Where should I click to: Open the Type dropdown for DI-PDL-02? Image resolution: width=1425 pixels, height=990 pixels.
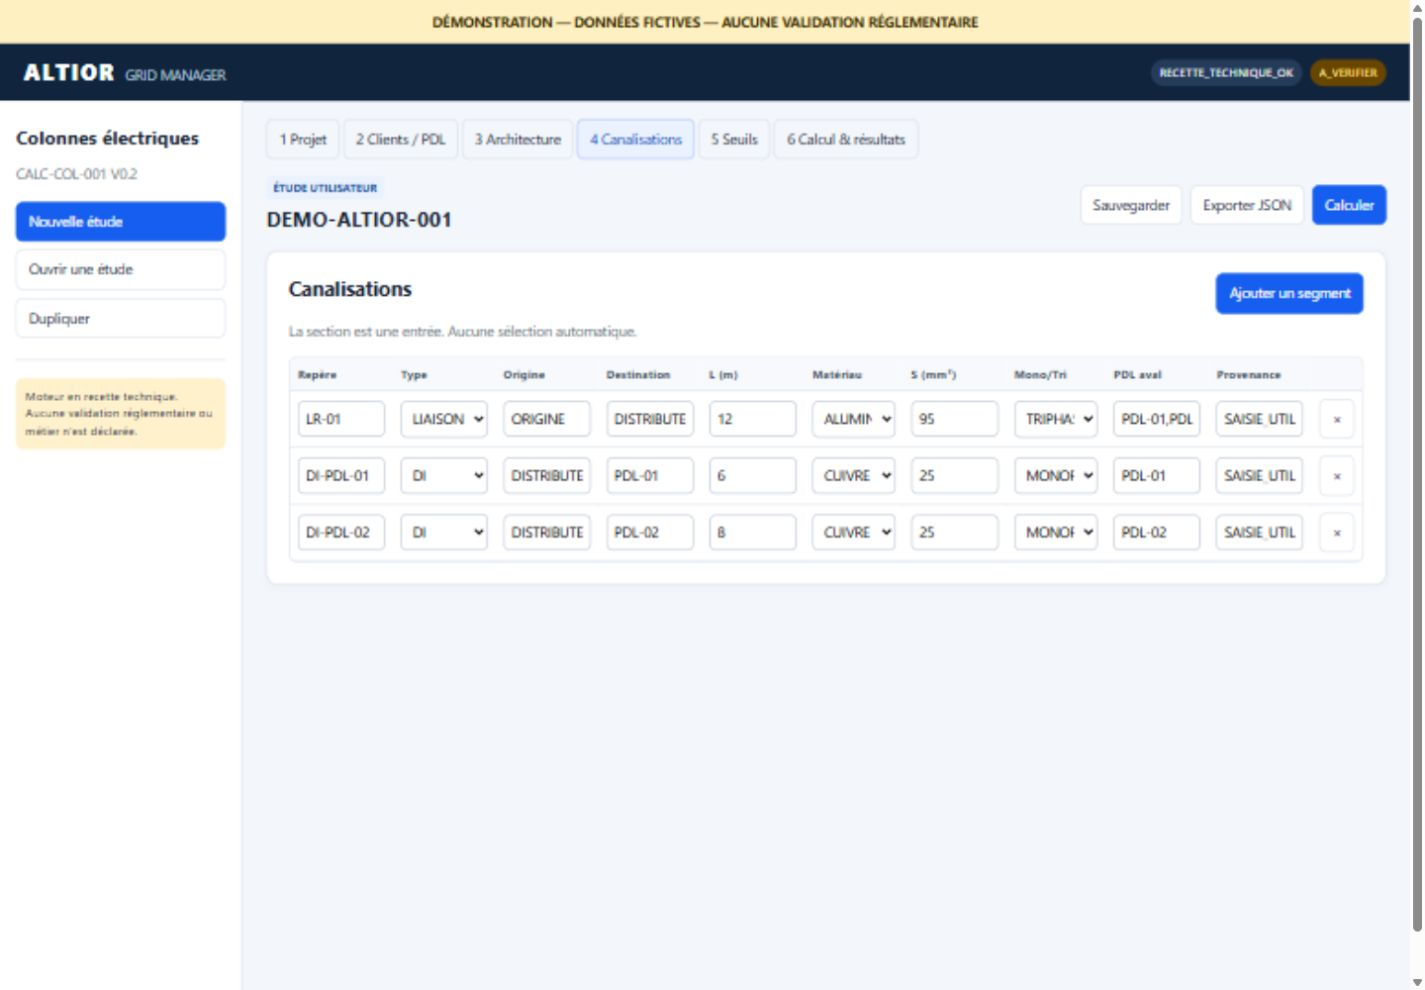444,532
